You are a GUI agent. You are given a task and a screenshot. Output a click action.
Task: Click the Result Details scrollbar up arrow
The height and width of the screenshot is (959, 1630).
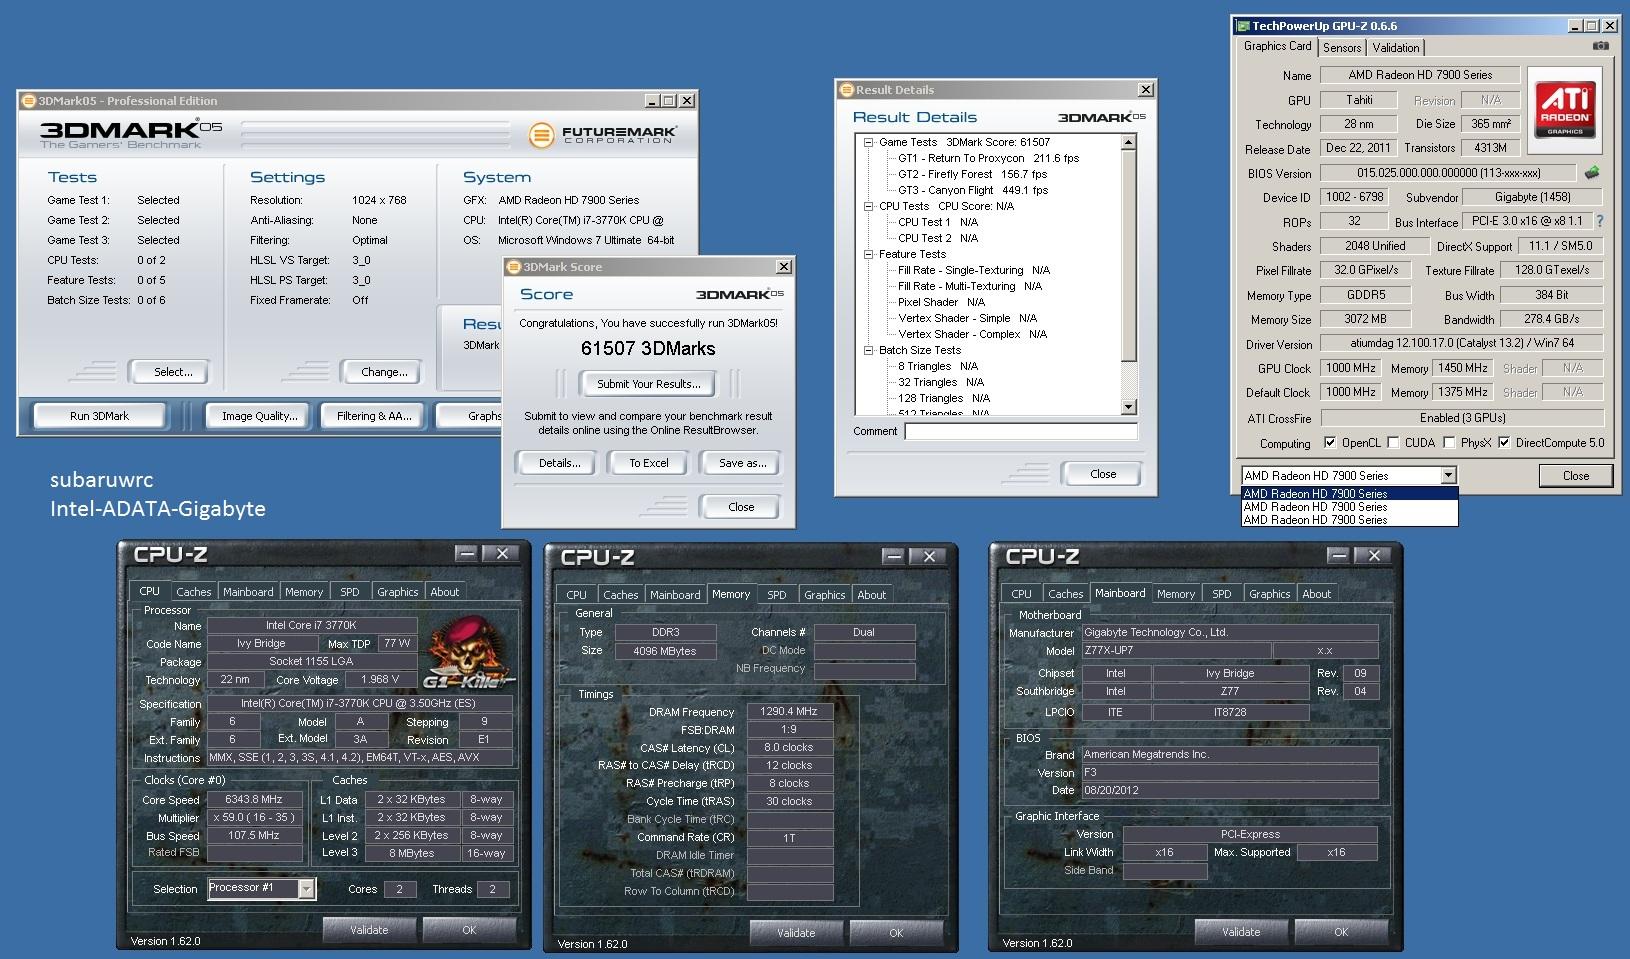(1129, 143)
